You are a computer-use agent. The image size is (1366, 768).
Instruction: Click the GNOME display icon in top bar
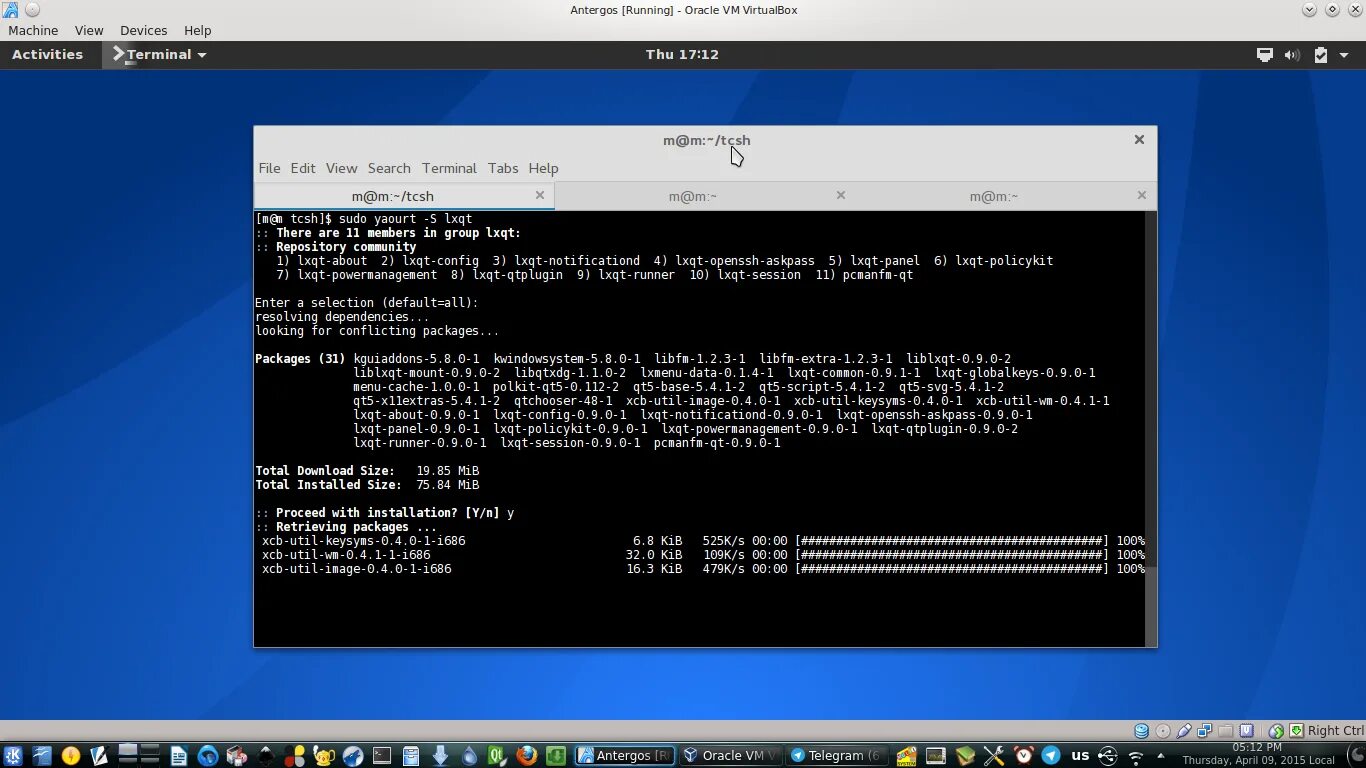click(x=1264, y=55)
